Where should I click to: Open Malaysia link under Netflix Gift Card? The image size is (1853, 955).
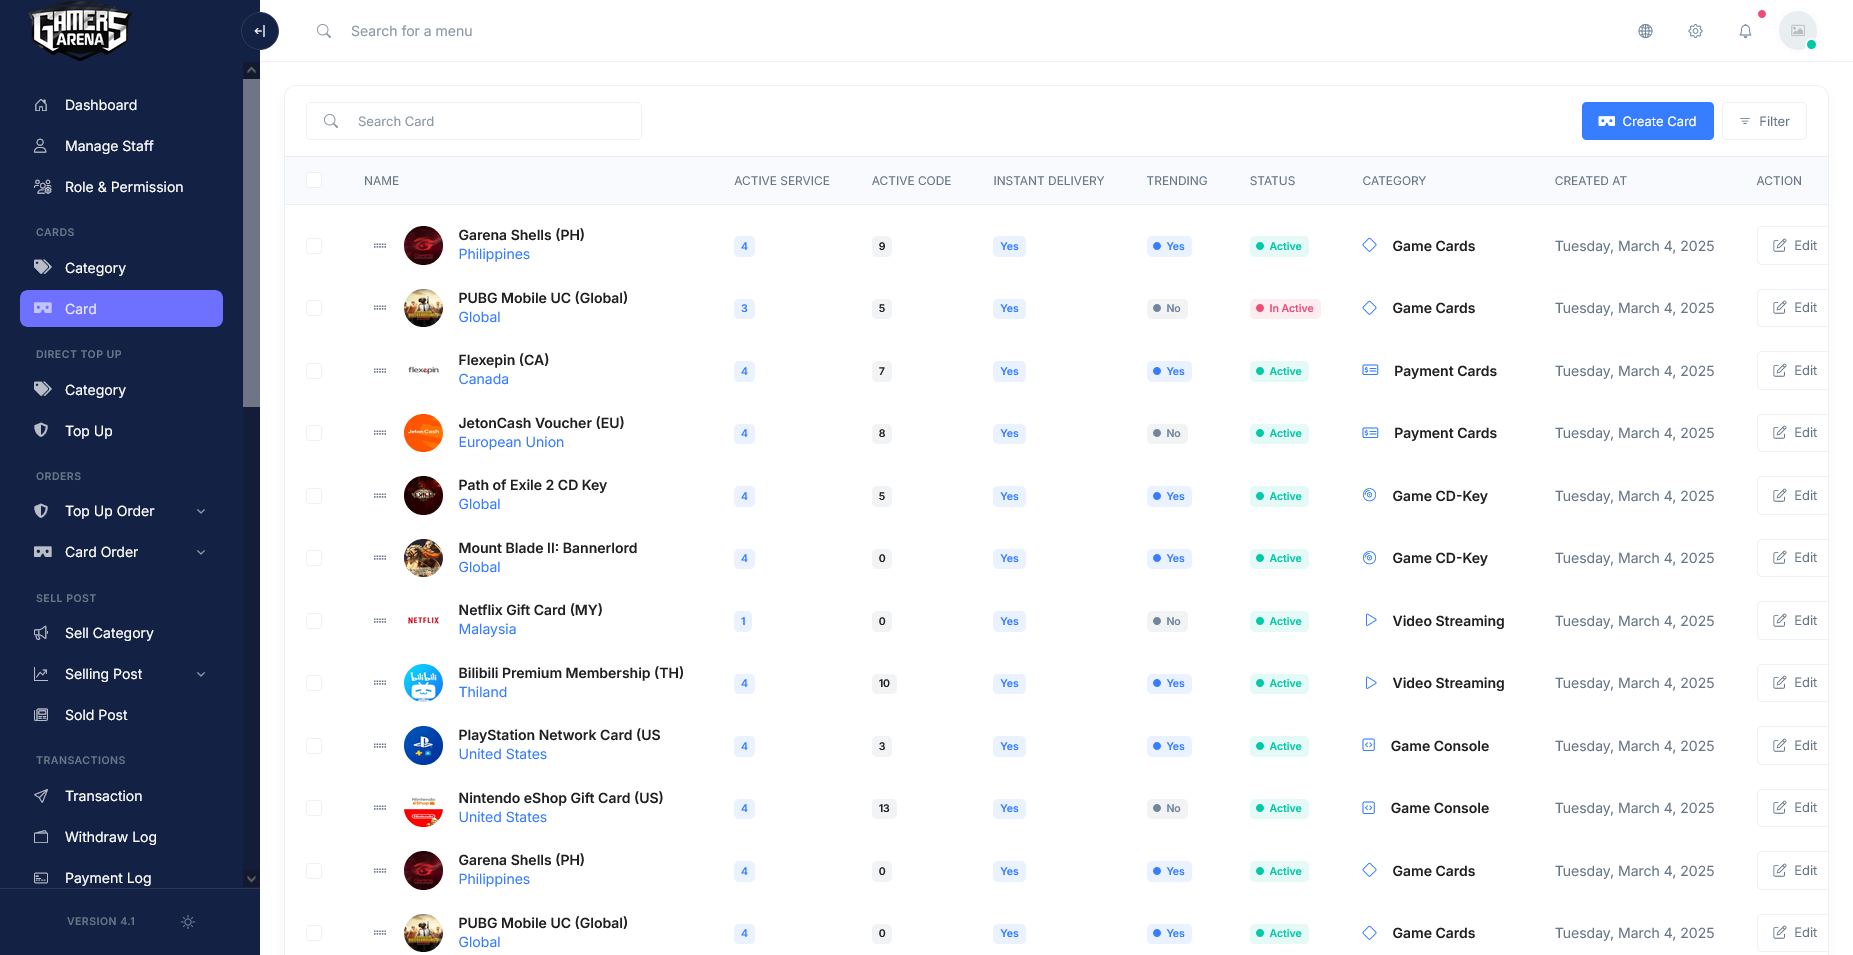487,629
